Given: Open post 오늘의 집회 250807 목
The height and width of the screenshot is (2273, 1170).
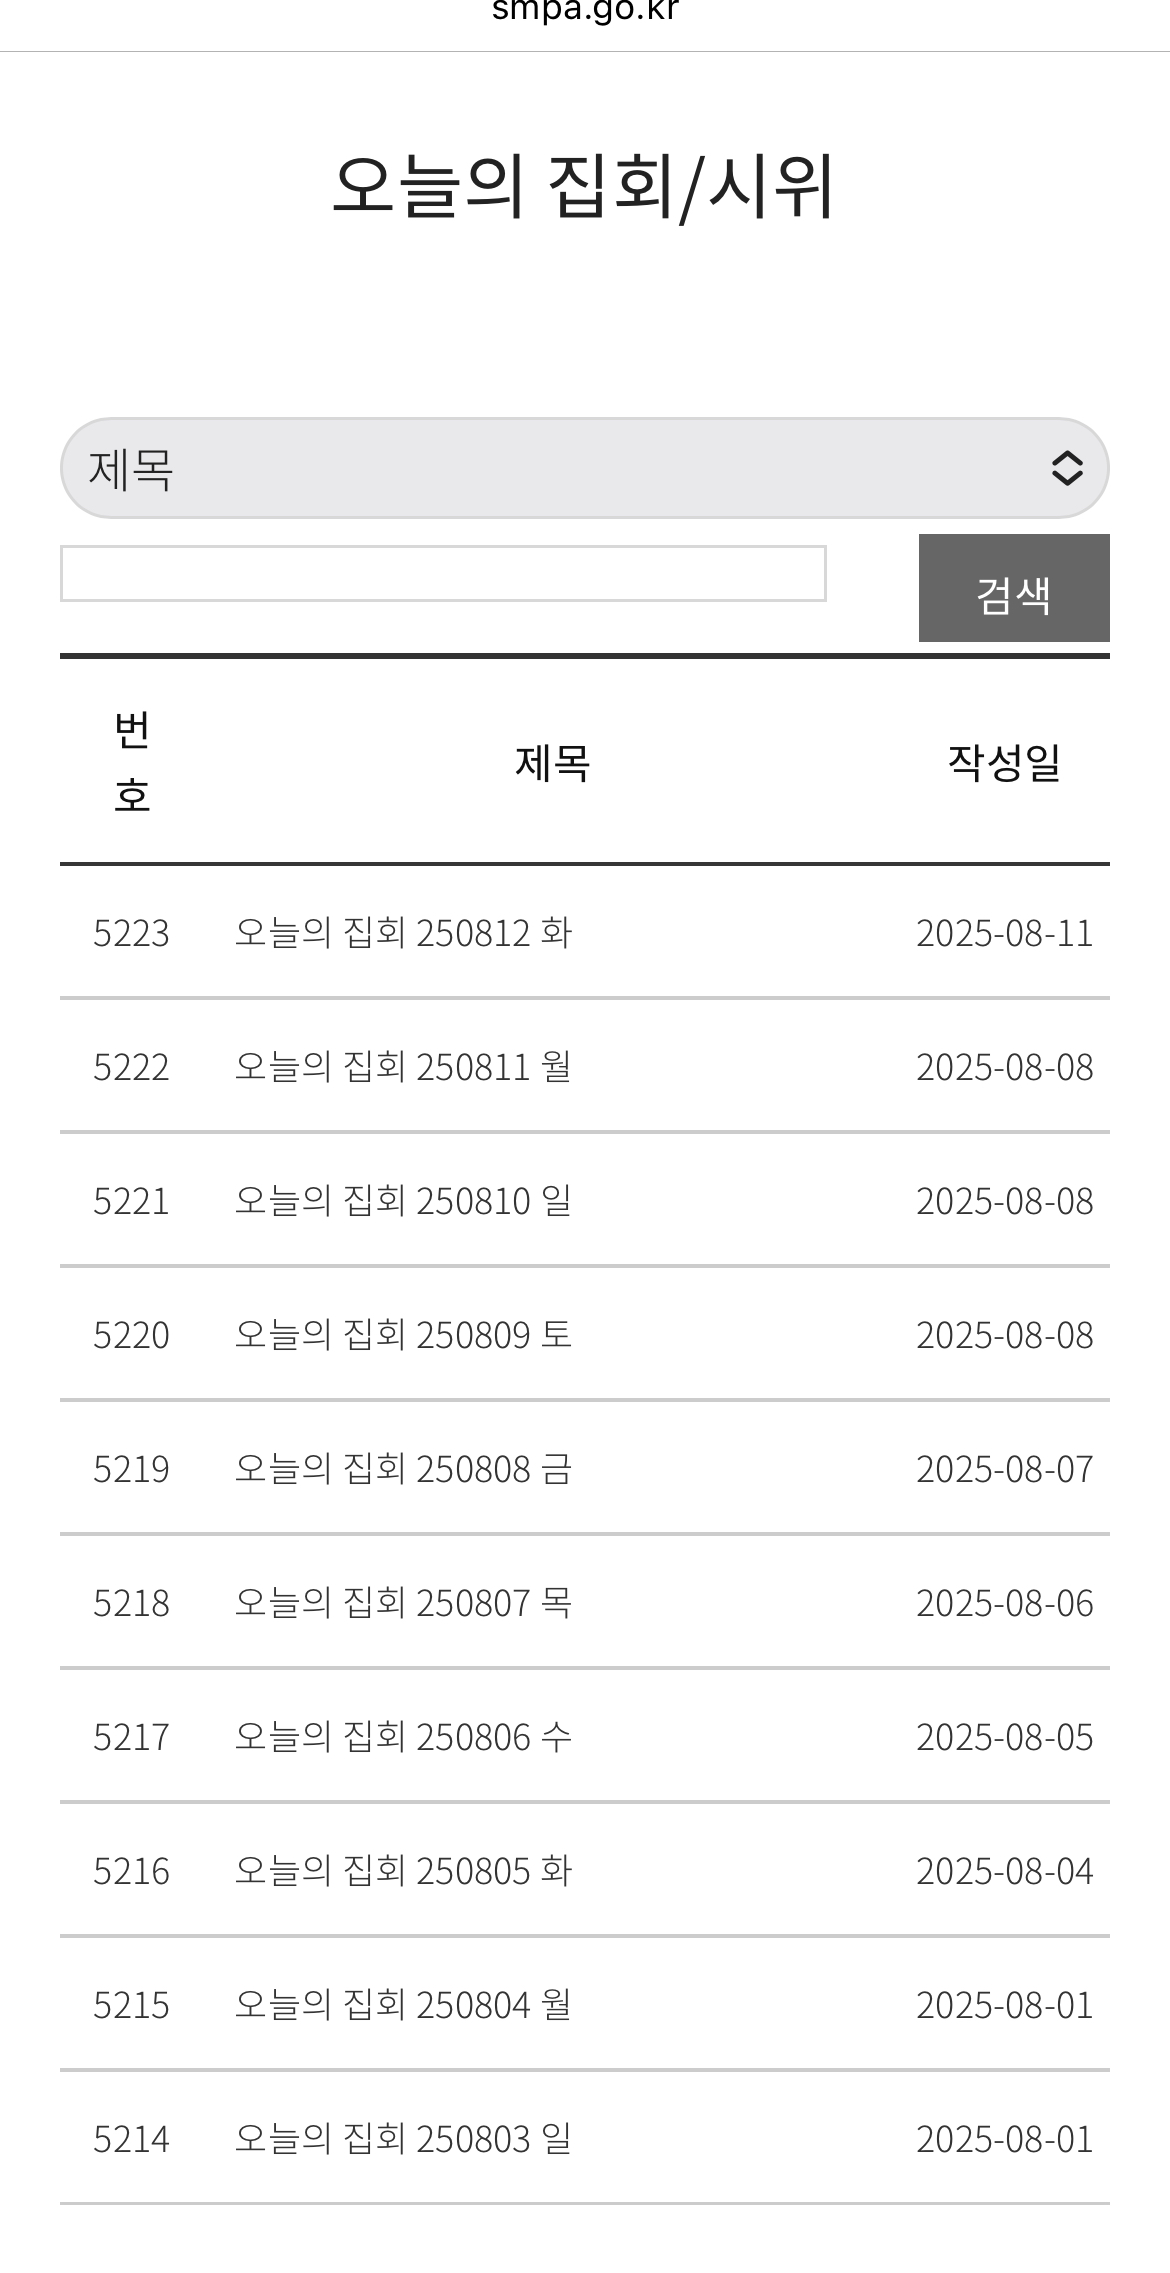Looking at the screenshot, I should click(x=403, y=1603).
